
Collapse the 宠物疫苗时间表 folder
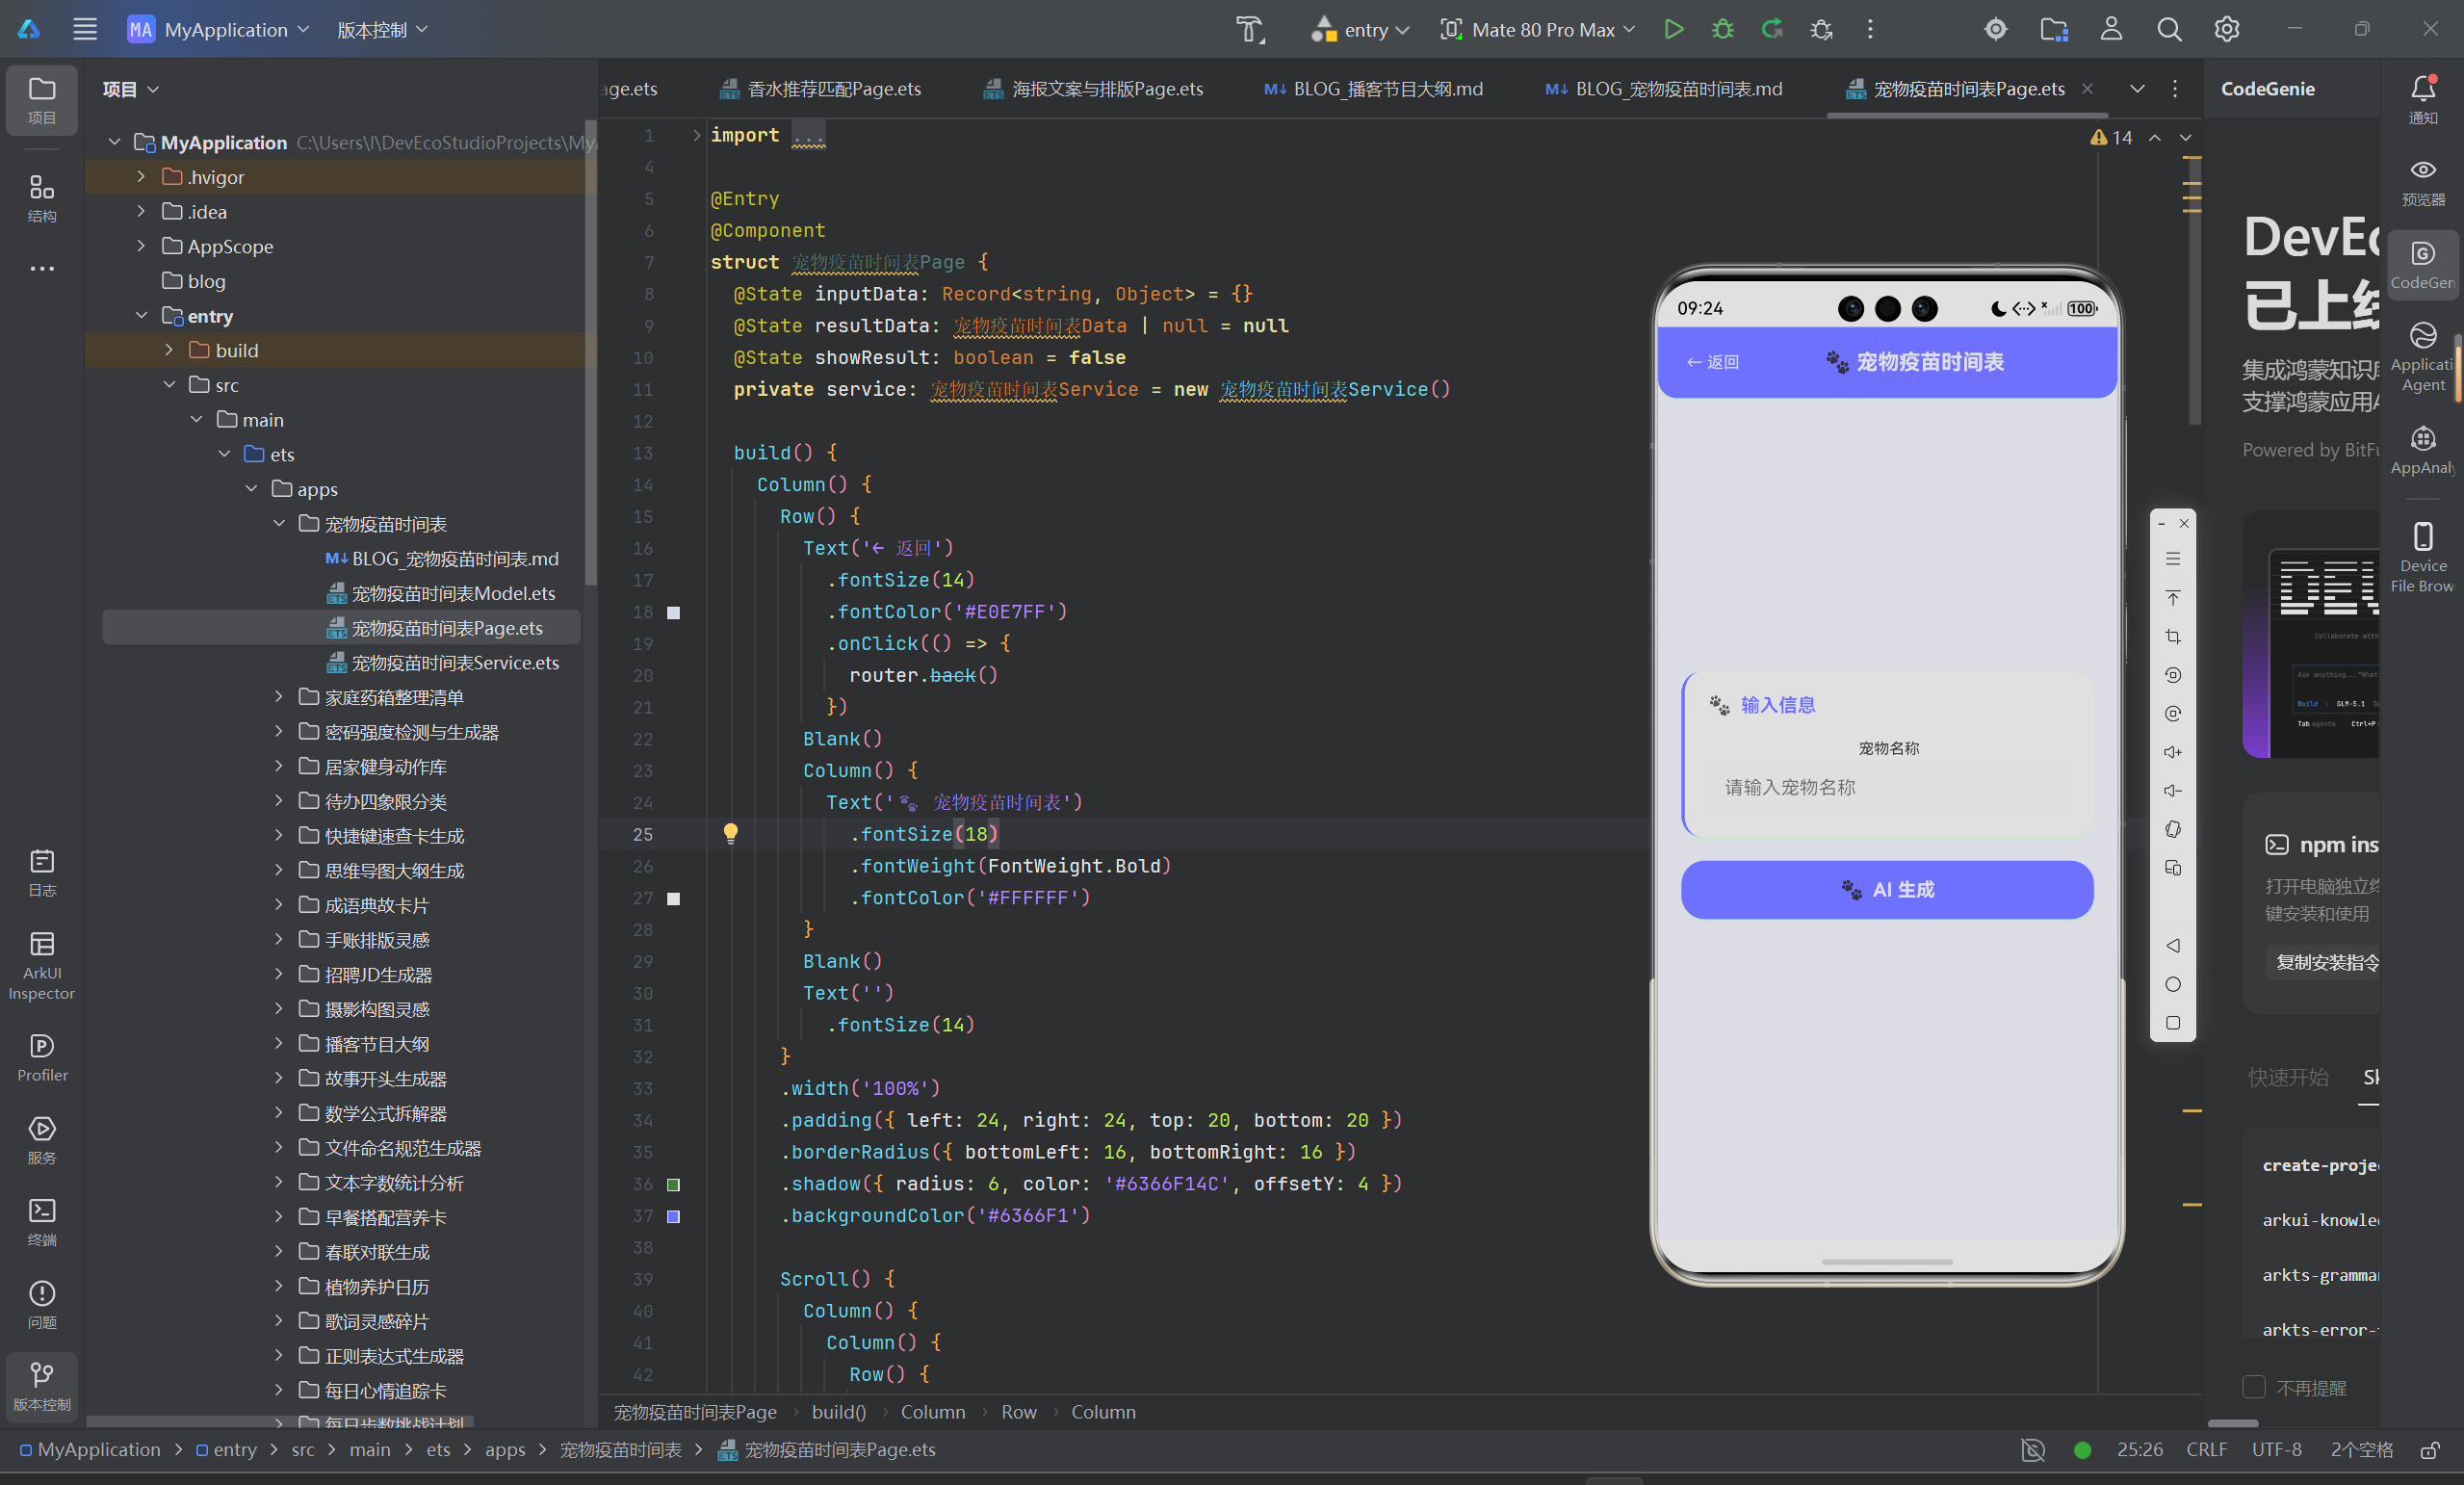click(279, 523)
